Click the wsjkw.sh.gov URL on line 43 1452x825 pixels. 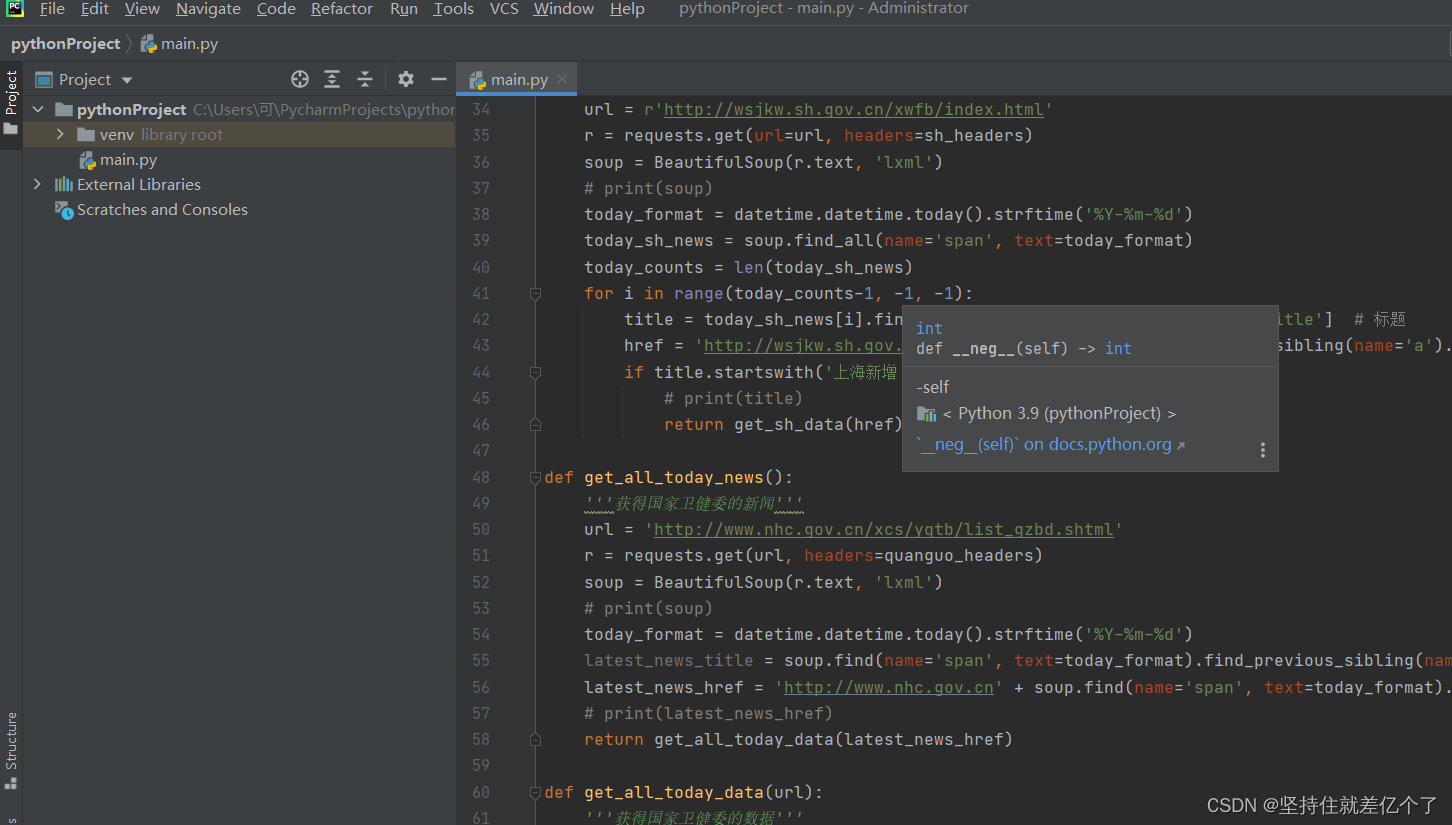[802, 345]
